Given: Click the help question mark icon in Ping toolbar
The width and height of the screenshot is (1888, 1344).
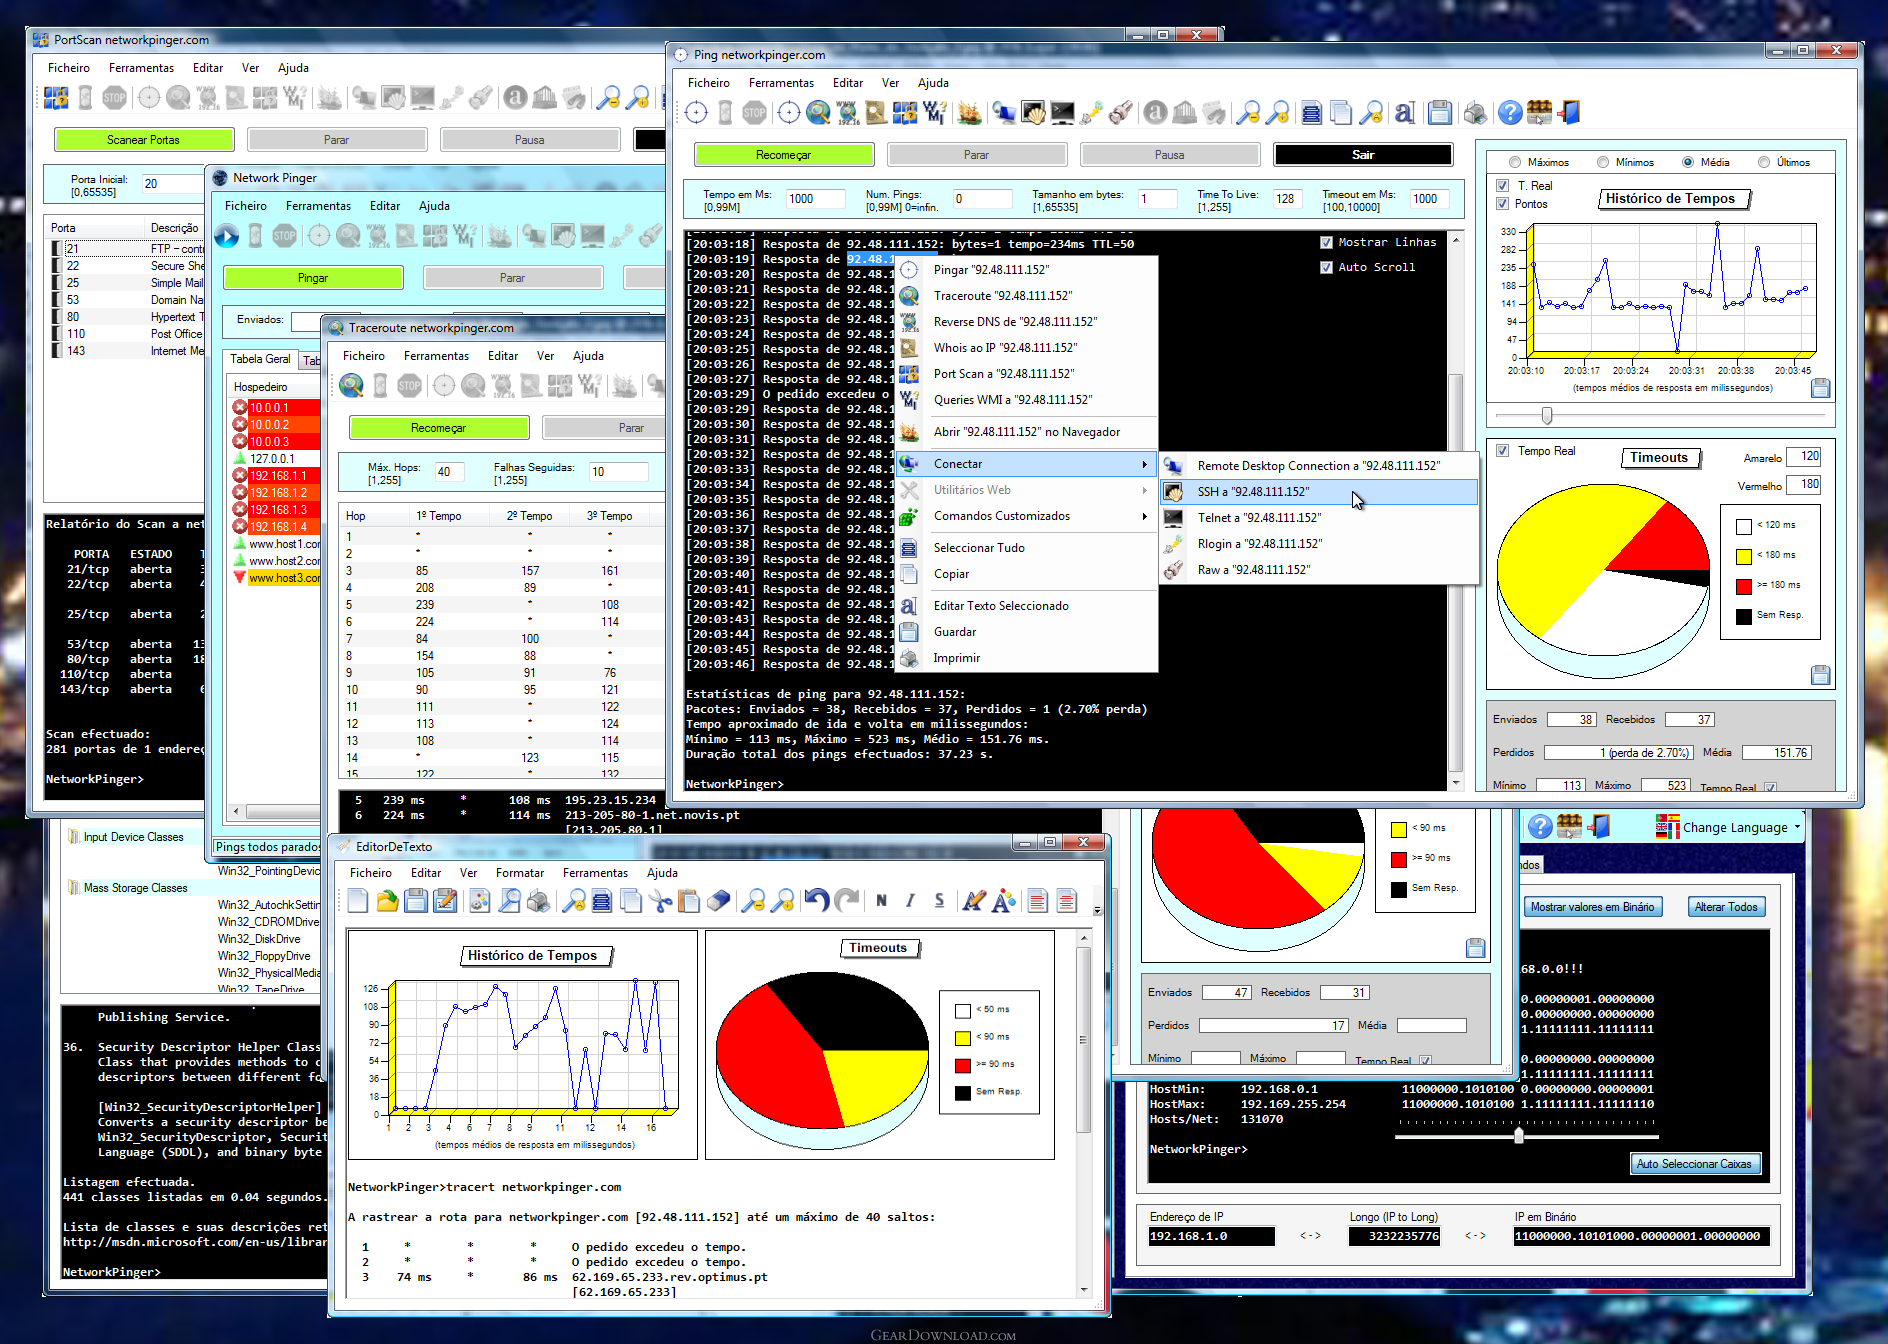Looking at the screenshot, I should [x=1510, y=113].
